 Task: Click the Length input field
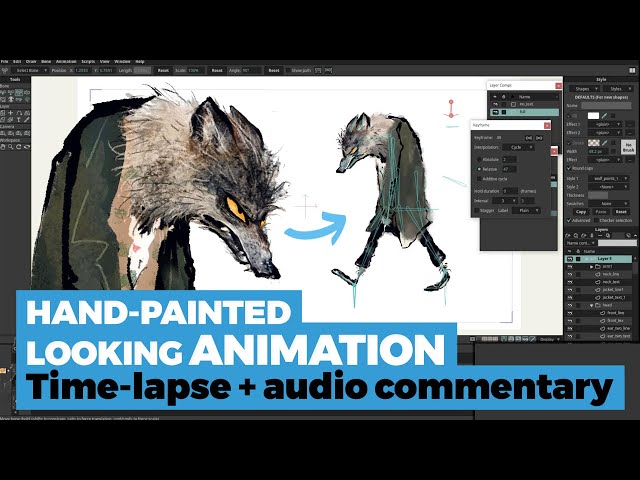(142, 71)
